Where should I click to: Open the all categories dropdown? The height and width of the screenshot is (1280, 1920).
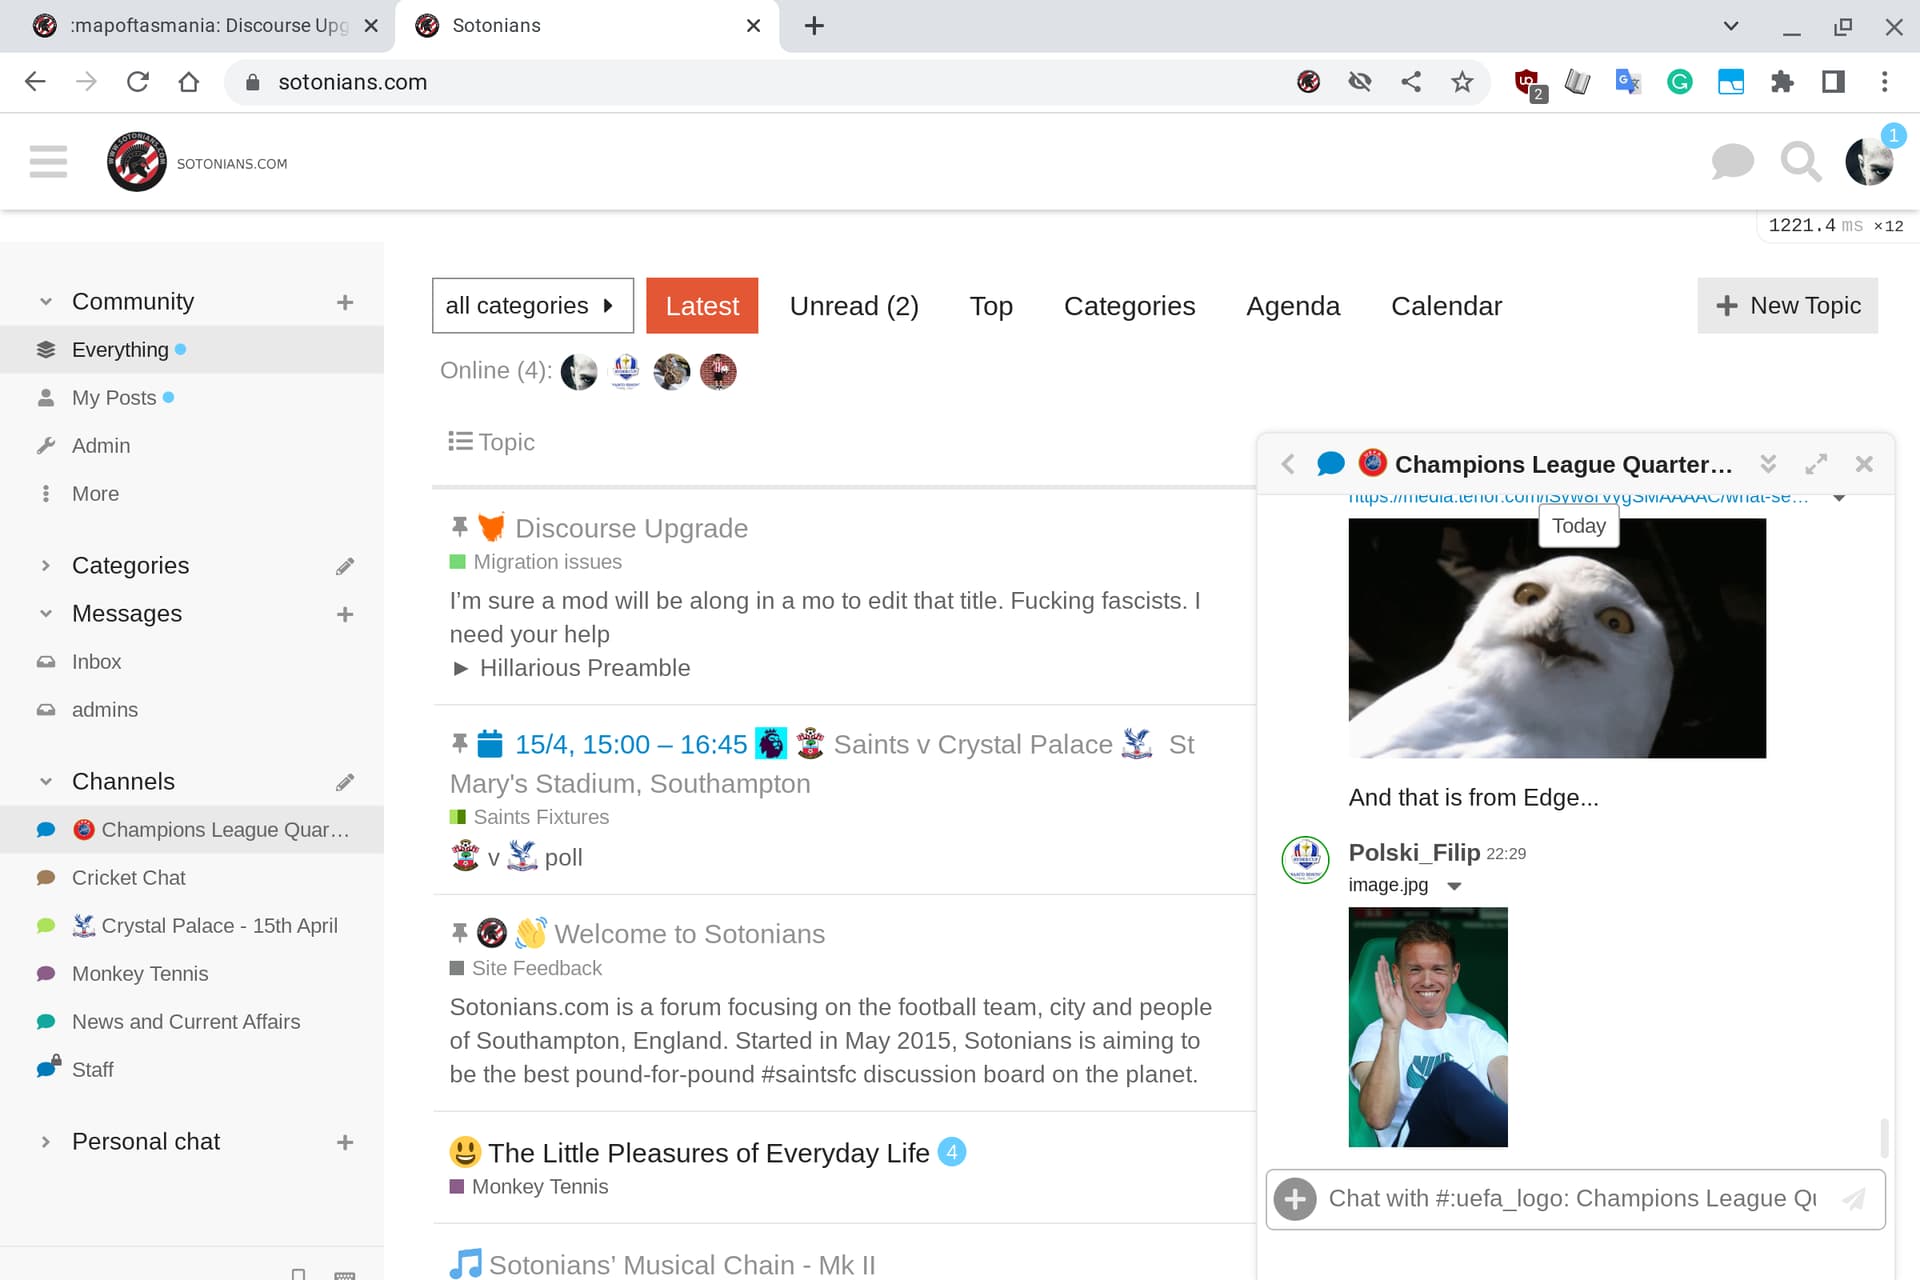pyautogui.click(x=533, y=306)
